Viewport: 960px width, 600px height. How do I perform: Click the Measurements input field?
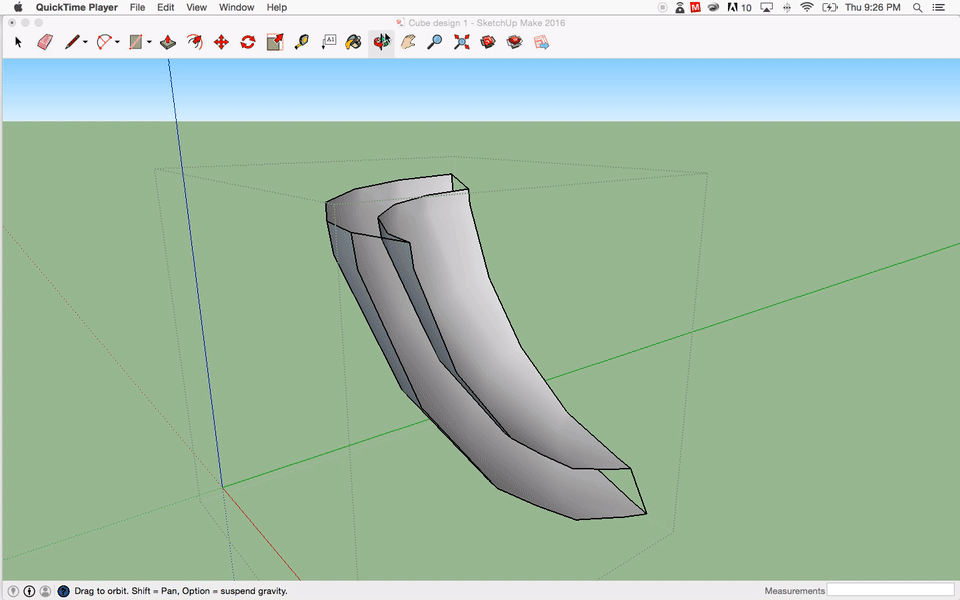890,590
